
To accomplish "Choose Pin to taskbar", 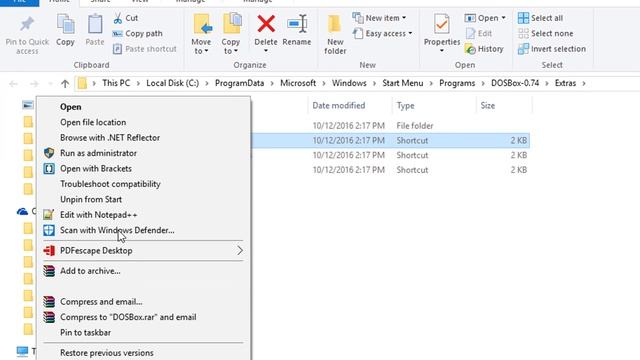I will [x=143, y=333].
